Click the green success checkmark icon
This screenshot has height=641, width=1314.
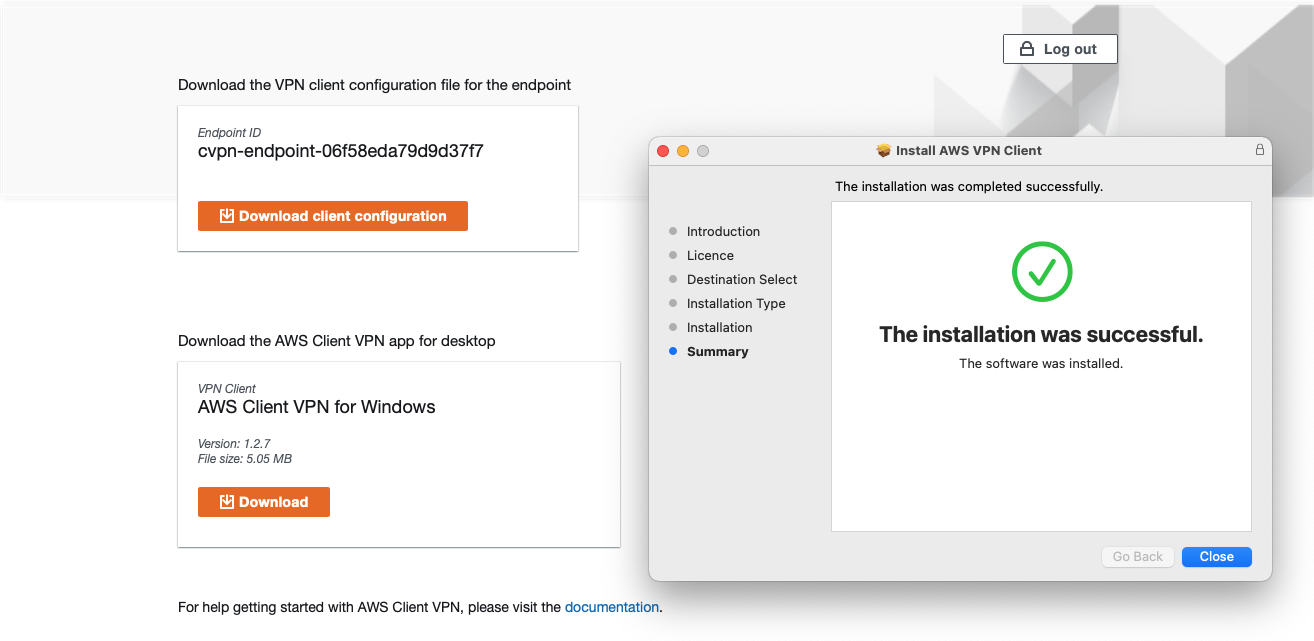1041,271
